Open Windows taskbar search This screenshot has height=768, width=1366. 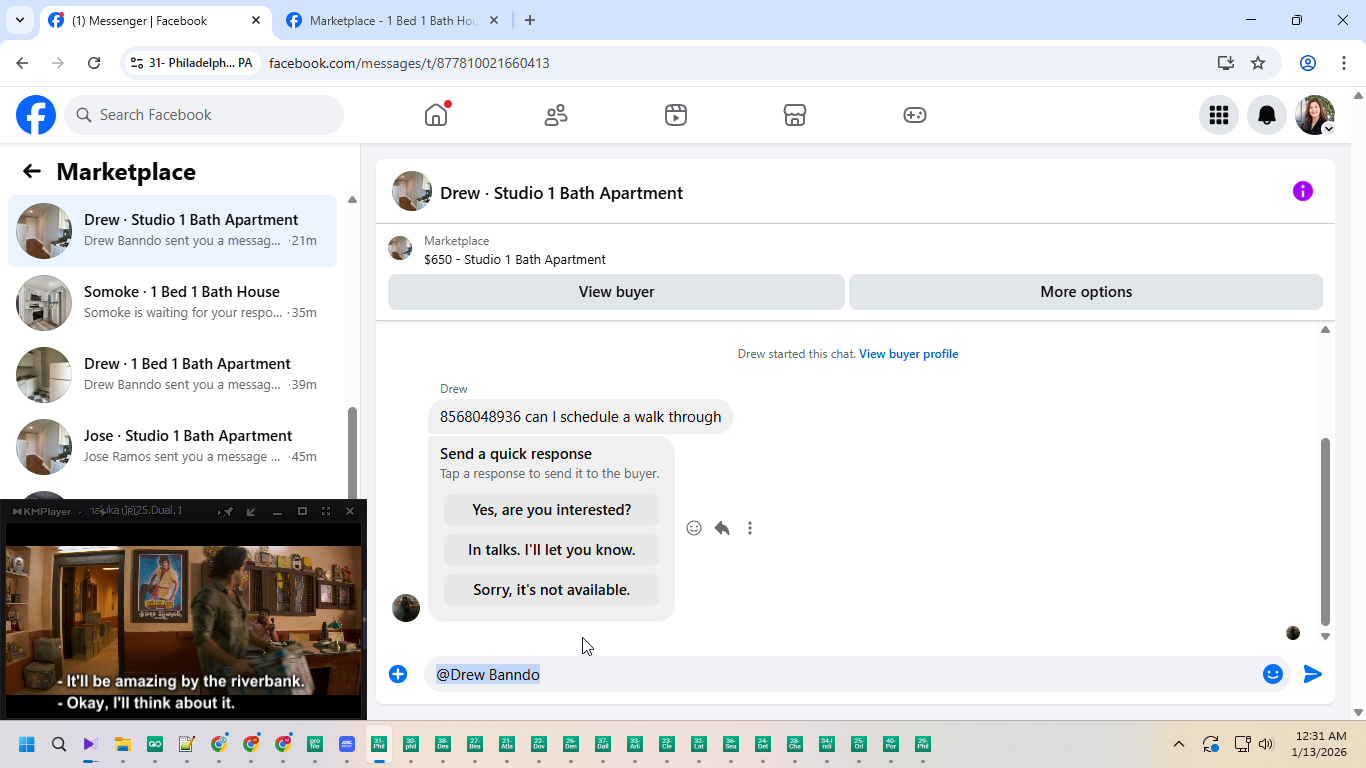coord(59,744)
